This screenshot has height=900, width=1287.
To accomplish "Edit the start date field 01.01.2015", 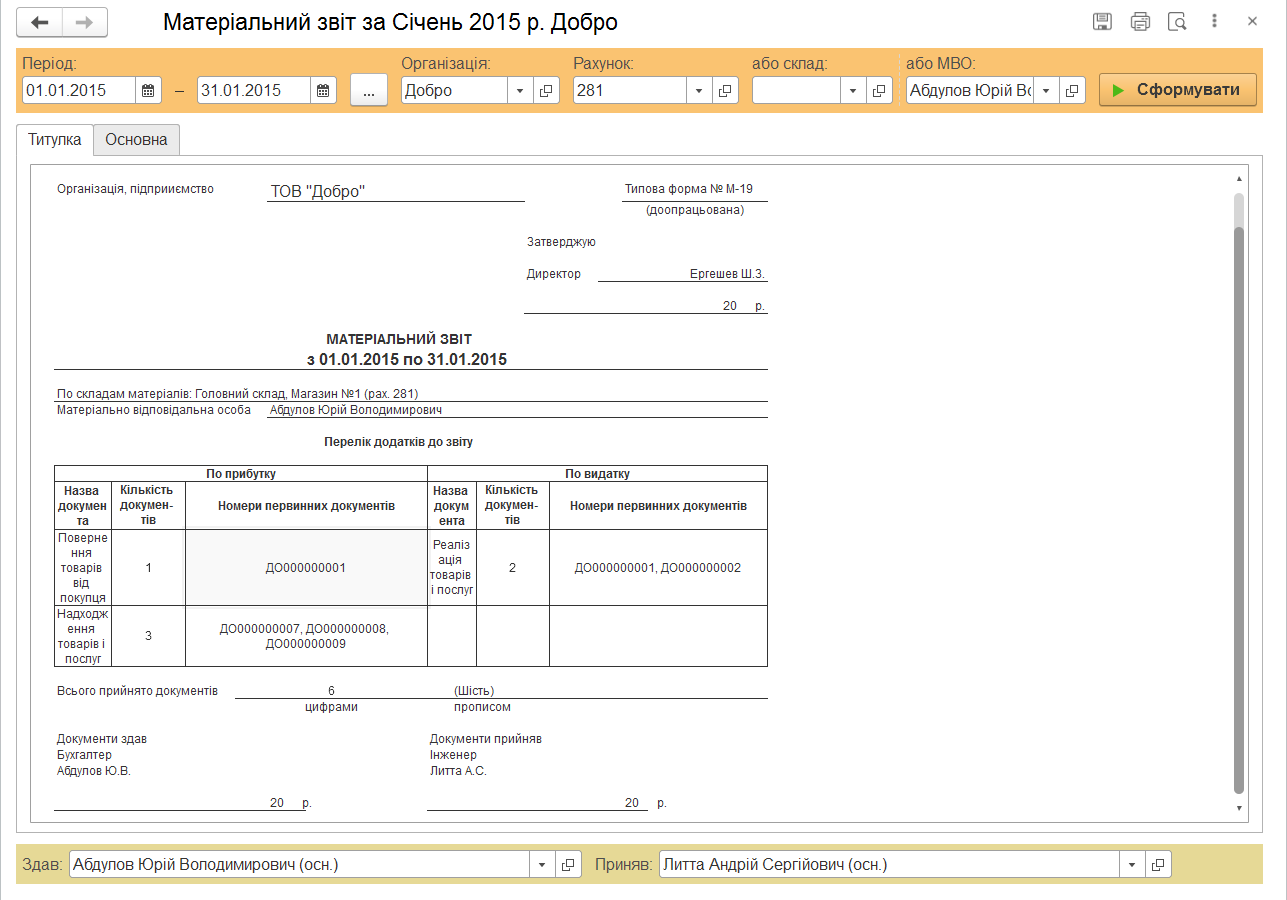I will [x=79, y=90].
